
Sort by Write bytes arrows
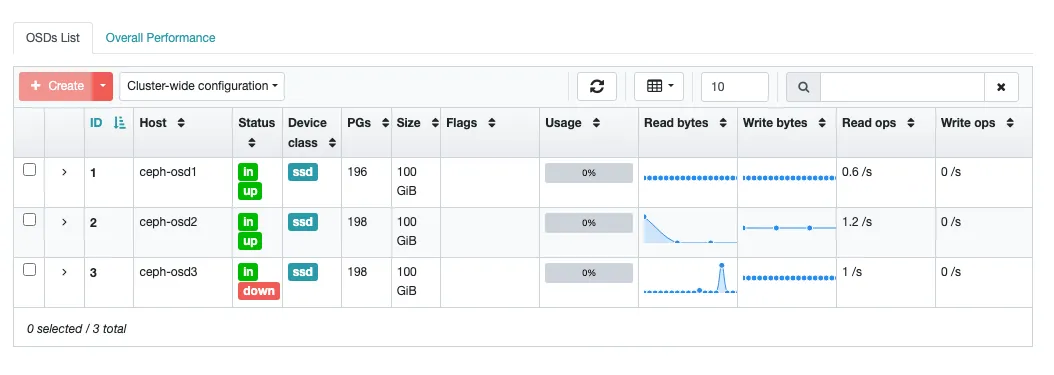821,123
